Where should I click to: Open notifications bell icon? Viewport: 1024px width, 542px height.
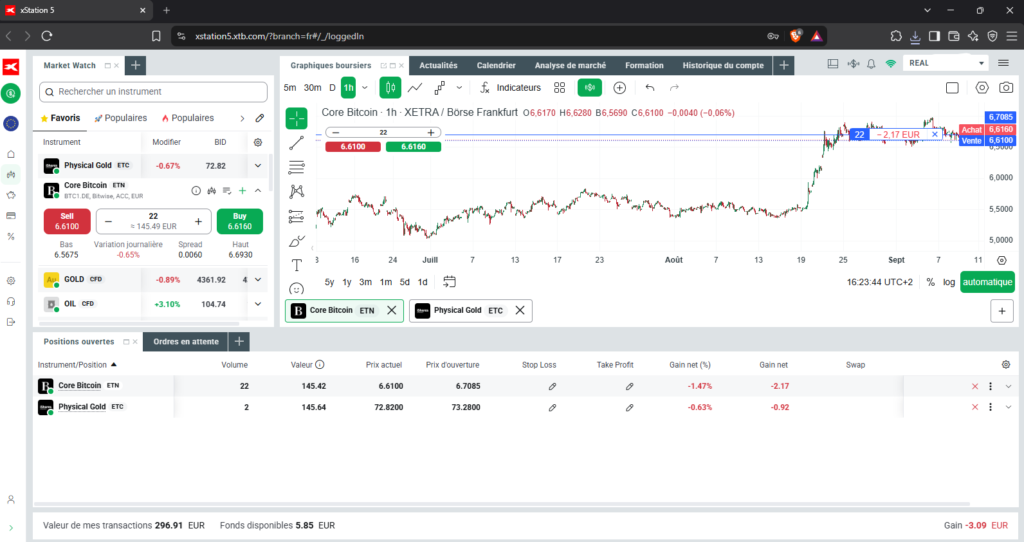point(871,64)
